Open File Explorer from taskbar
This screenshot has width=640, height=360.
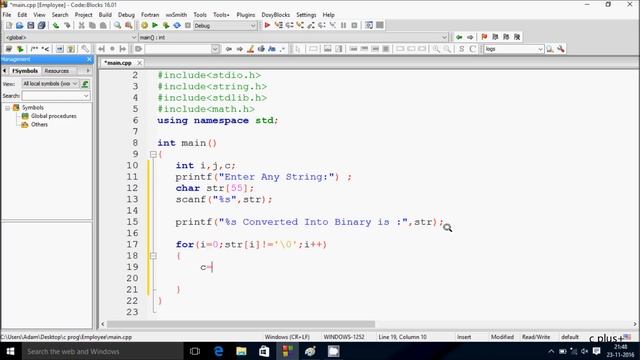242,351
